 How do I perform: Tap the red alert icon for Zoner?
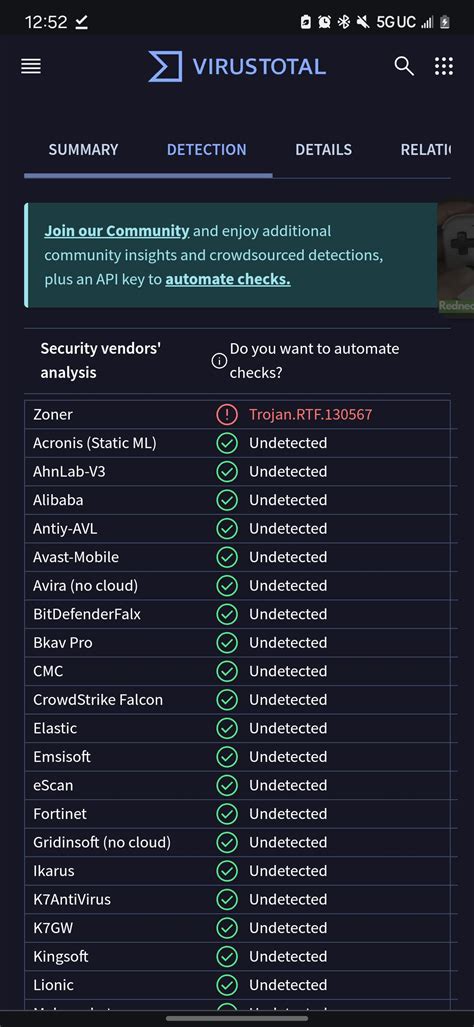[227, 415]
